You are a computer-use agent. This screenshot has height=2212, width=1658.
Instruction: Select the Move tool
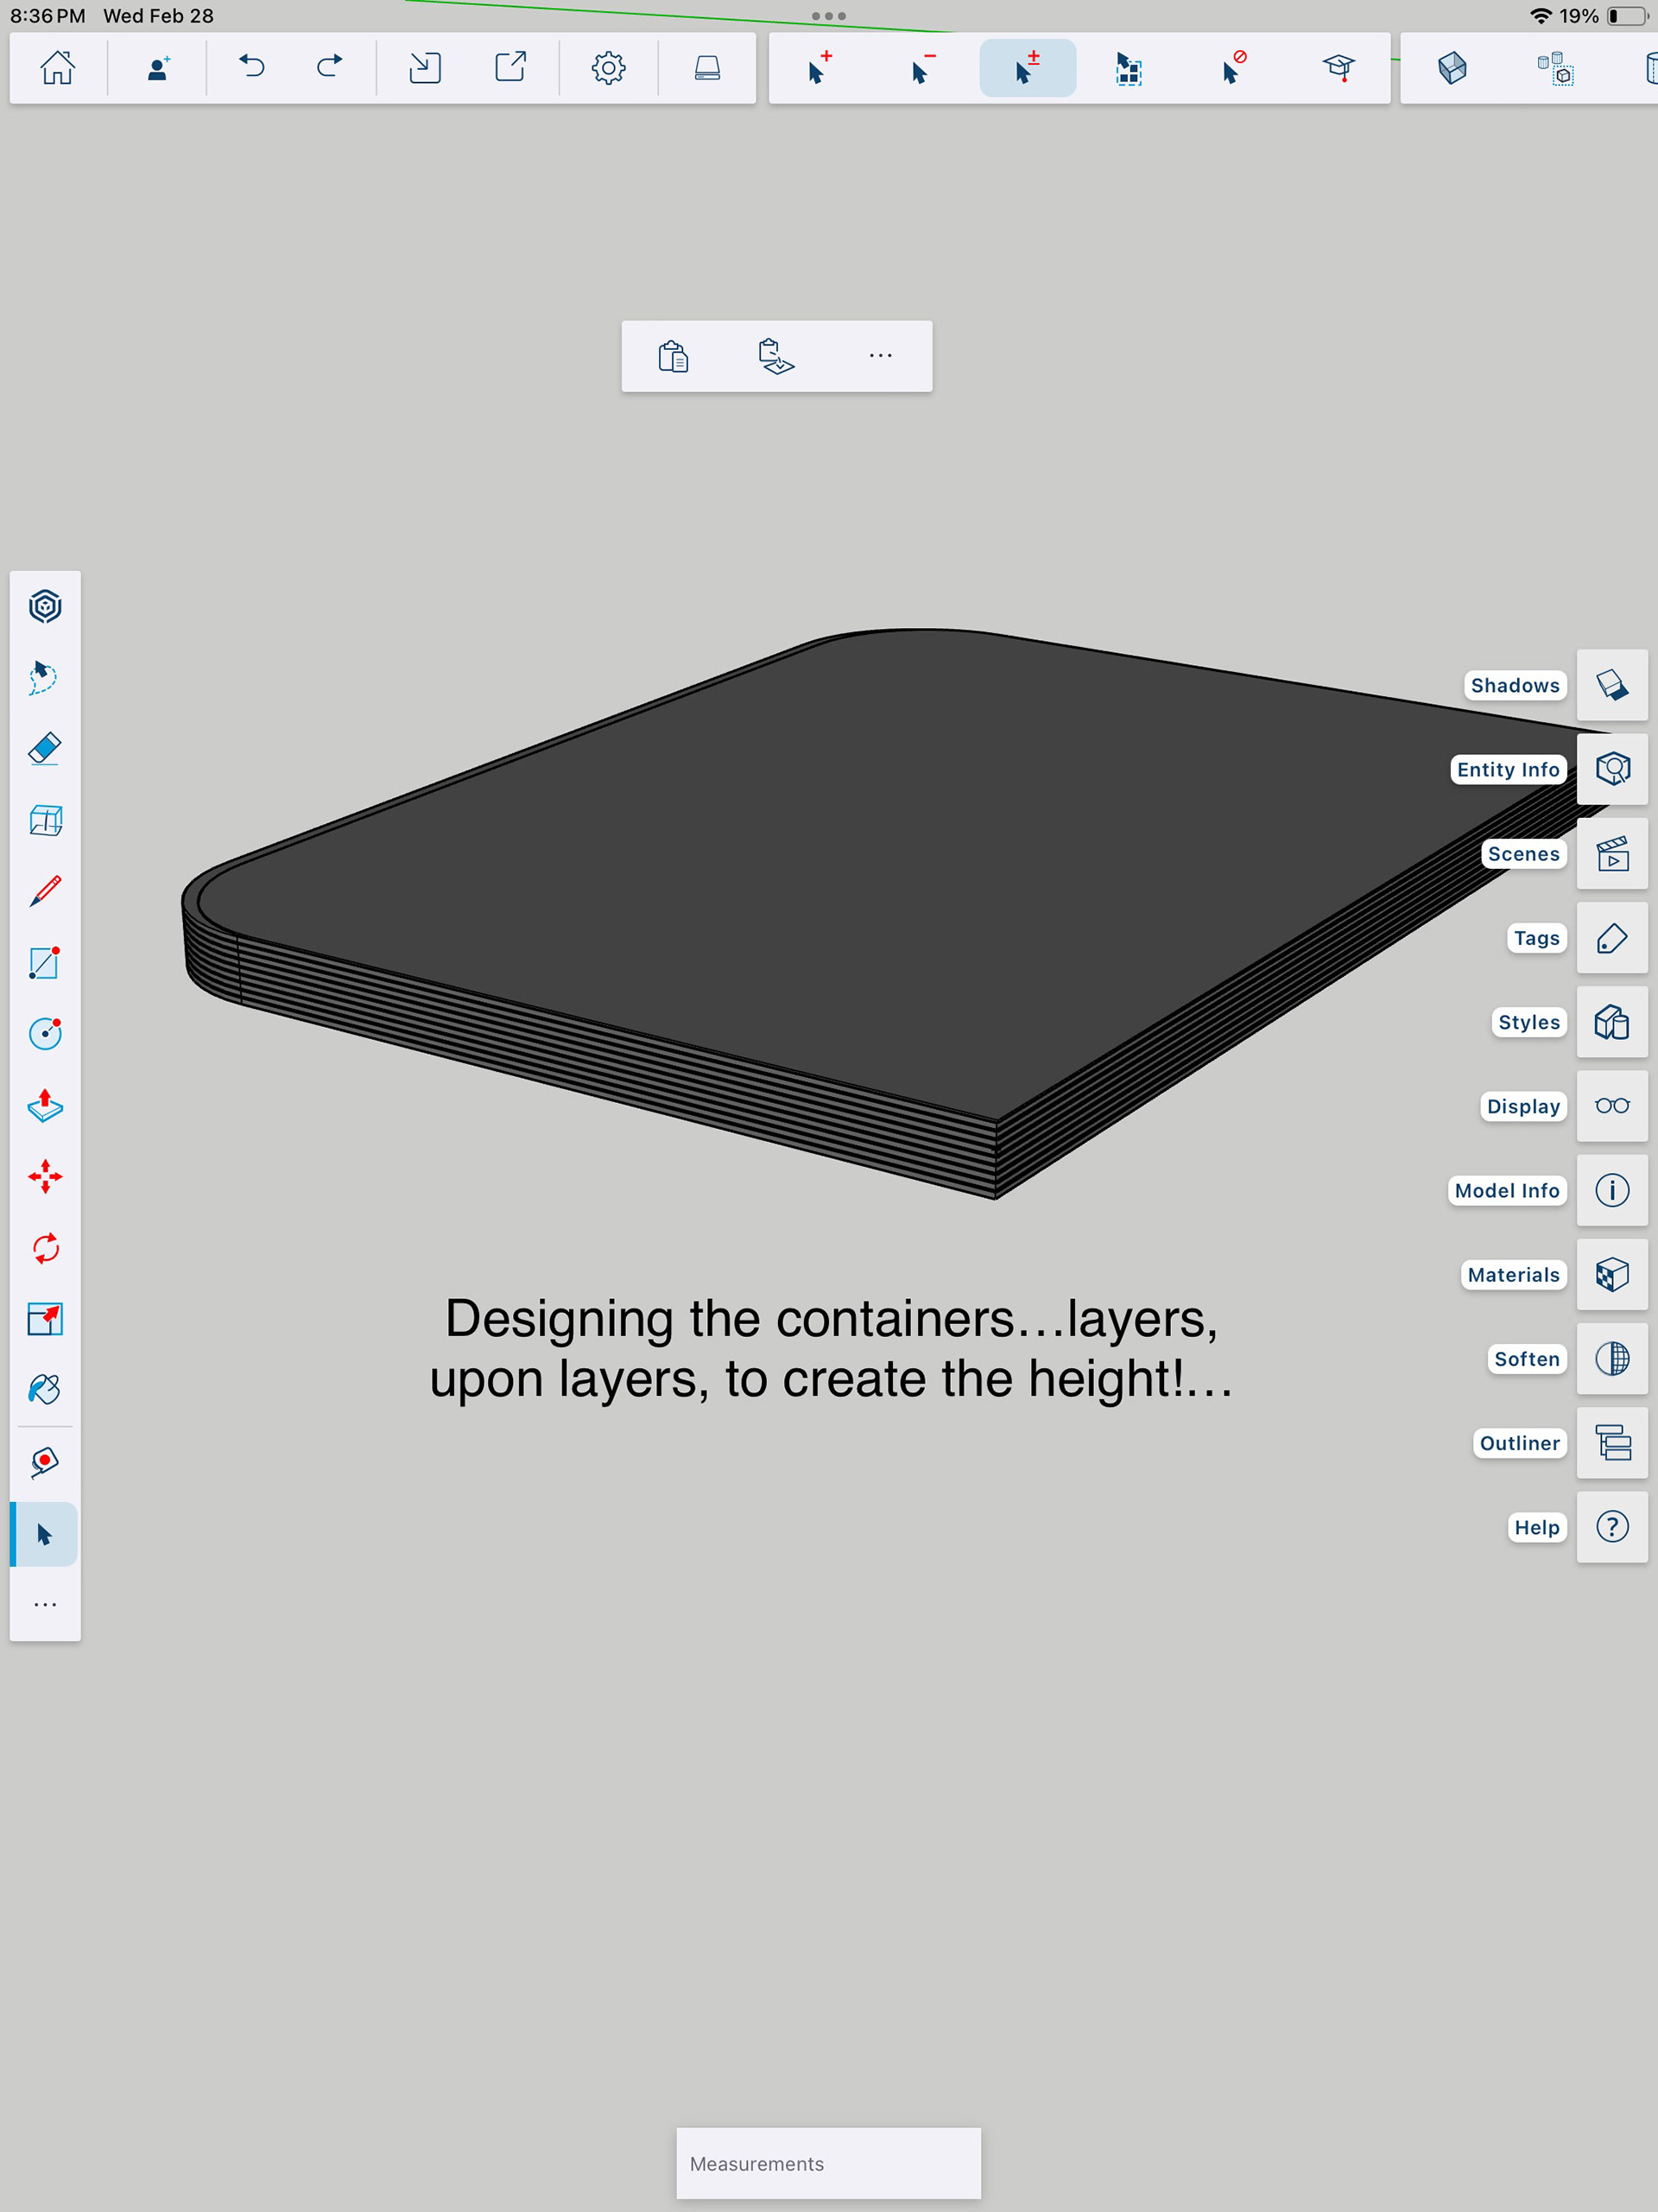45,1177
